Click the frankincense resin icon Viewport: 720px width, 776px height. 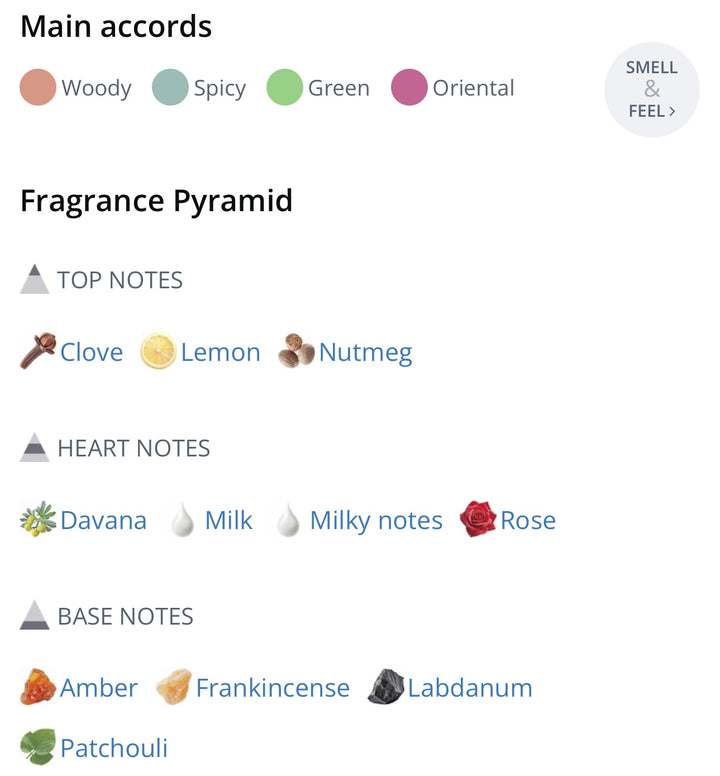pos(174,687)
